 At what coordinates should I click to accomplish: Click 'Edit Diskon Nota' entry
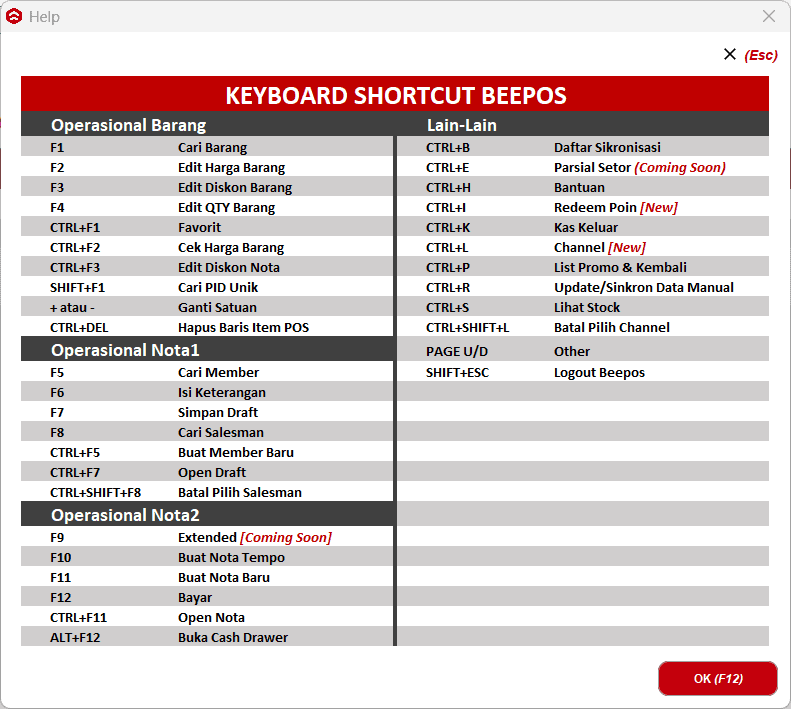click(x=229, y=267)
